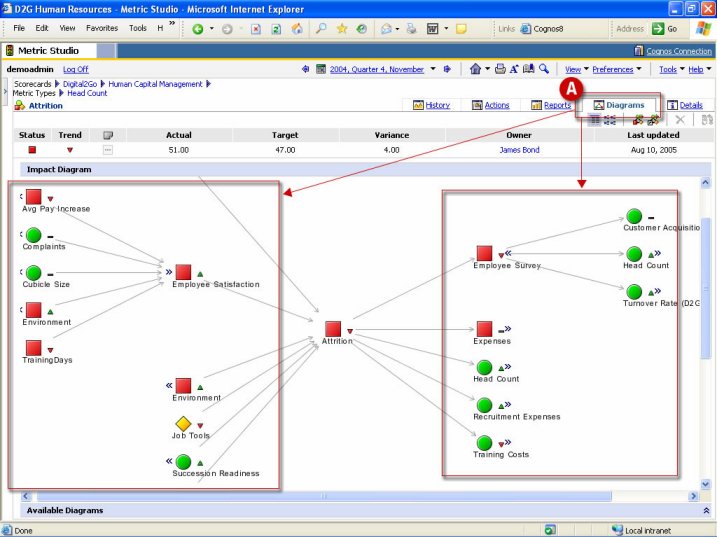Switch to the Details tab
717x537 pixels.
click(685, 105)
